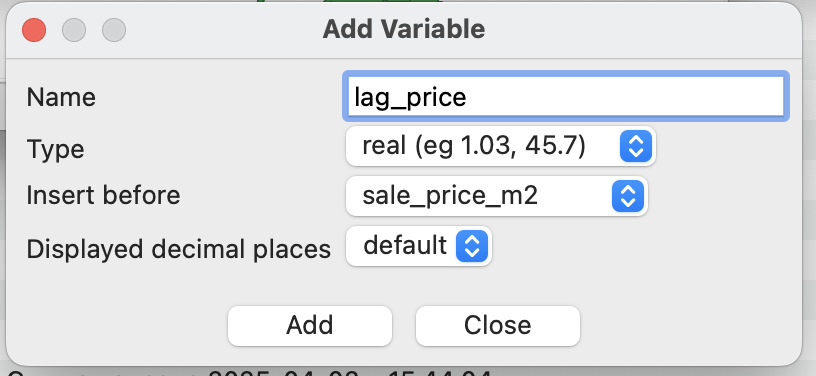Click the Name label

[61, 97]
